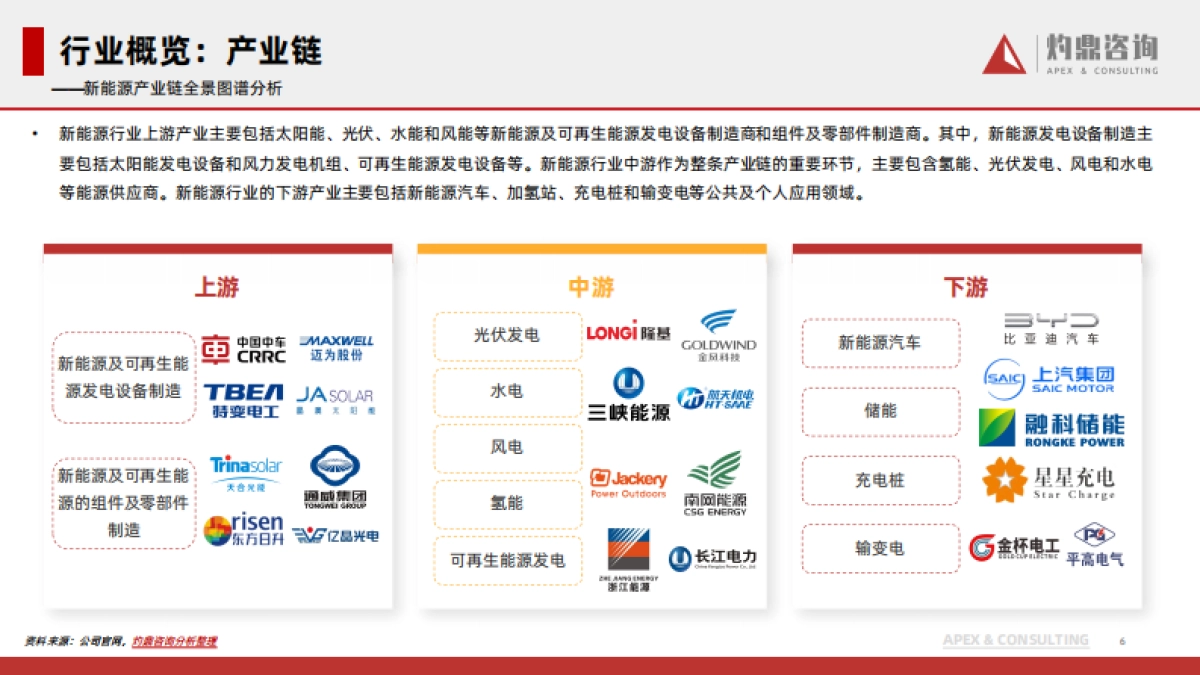The height and width of the screenshot is (675, 1200).
Task: Select the 光伏发电 dashed box
Action: click(x=505, y=336)
